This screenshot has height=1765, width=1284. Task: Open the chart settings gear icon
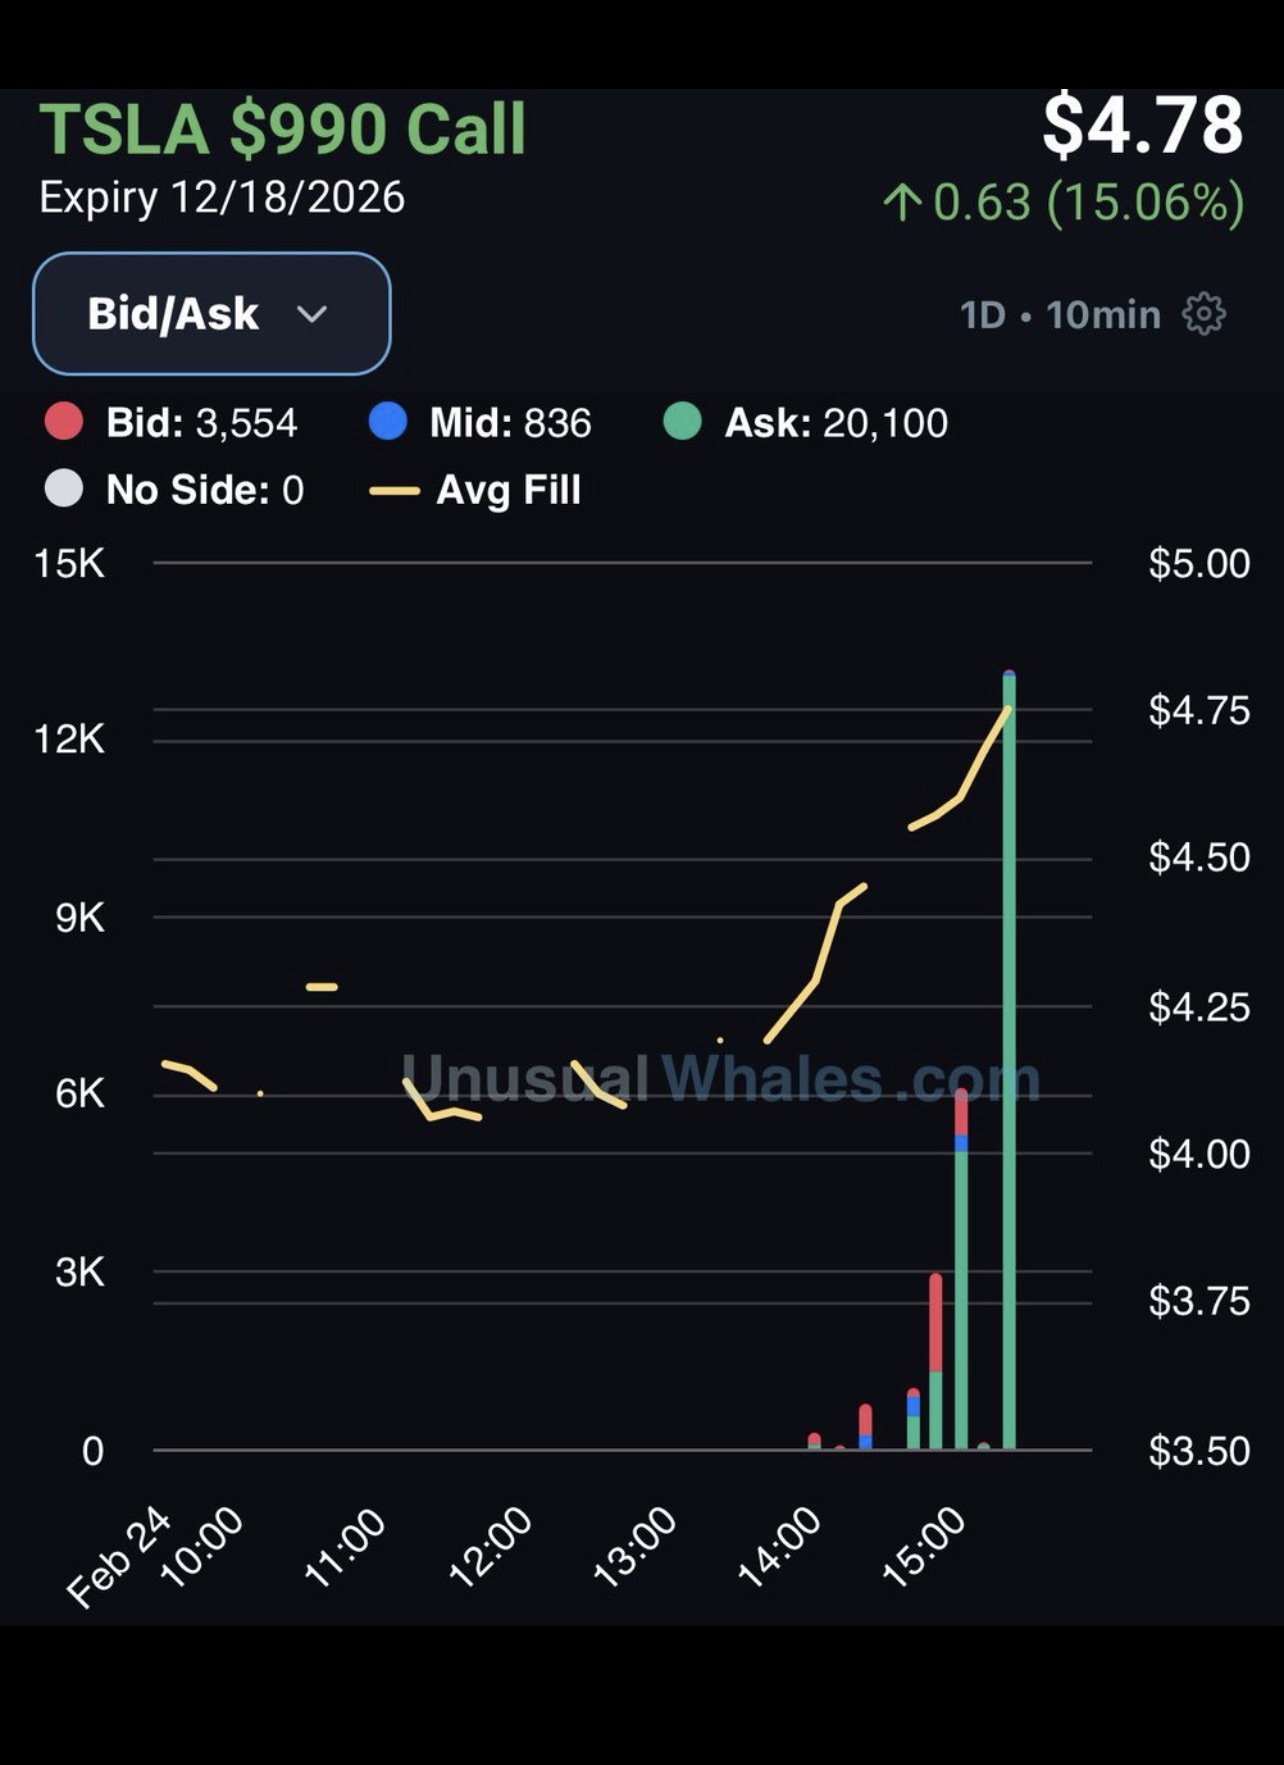1203,314
